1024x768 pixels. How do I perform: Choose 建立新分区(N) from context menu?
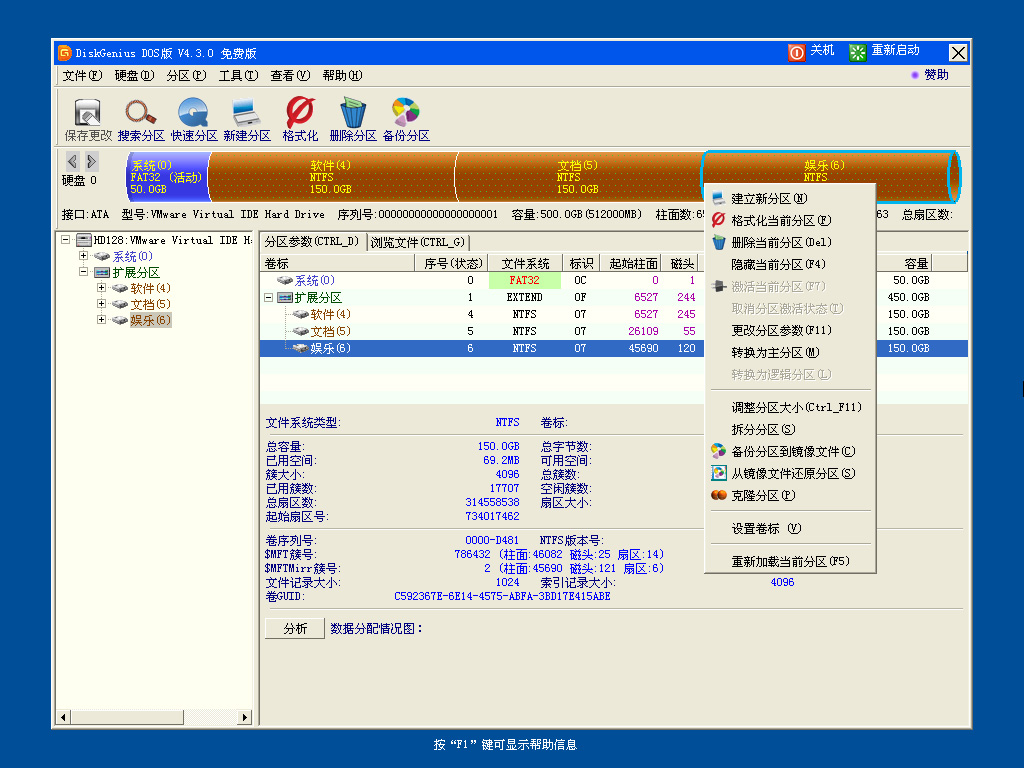(790, 199)
